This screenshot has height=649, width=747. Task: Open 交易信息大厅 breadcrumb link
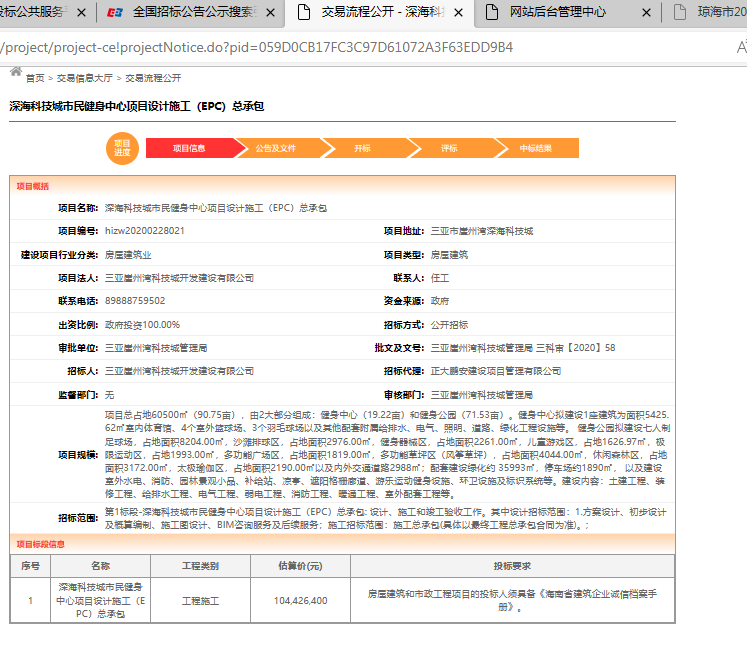point(84,77)
